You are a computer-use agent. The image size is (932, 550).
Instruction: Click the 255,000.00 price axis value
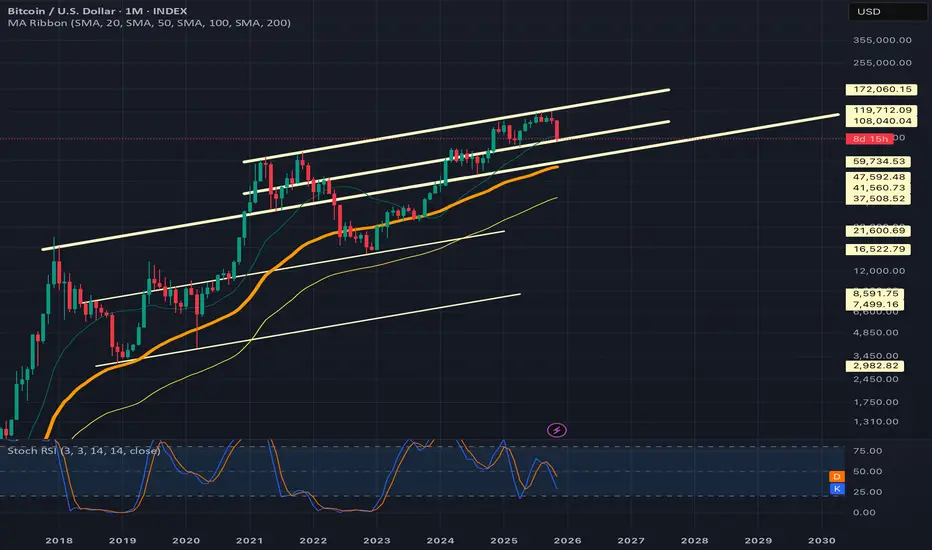(x=882, y=63)
